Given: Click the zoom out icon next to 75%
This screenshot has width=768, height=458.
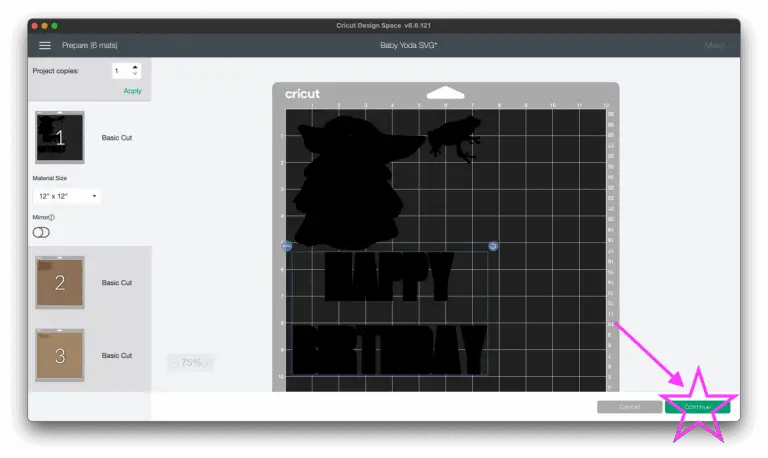Looking at the screenshot, I should (x=173, y=363).
